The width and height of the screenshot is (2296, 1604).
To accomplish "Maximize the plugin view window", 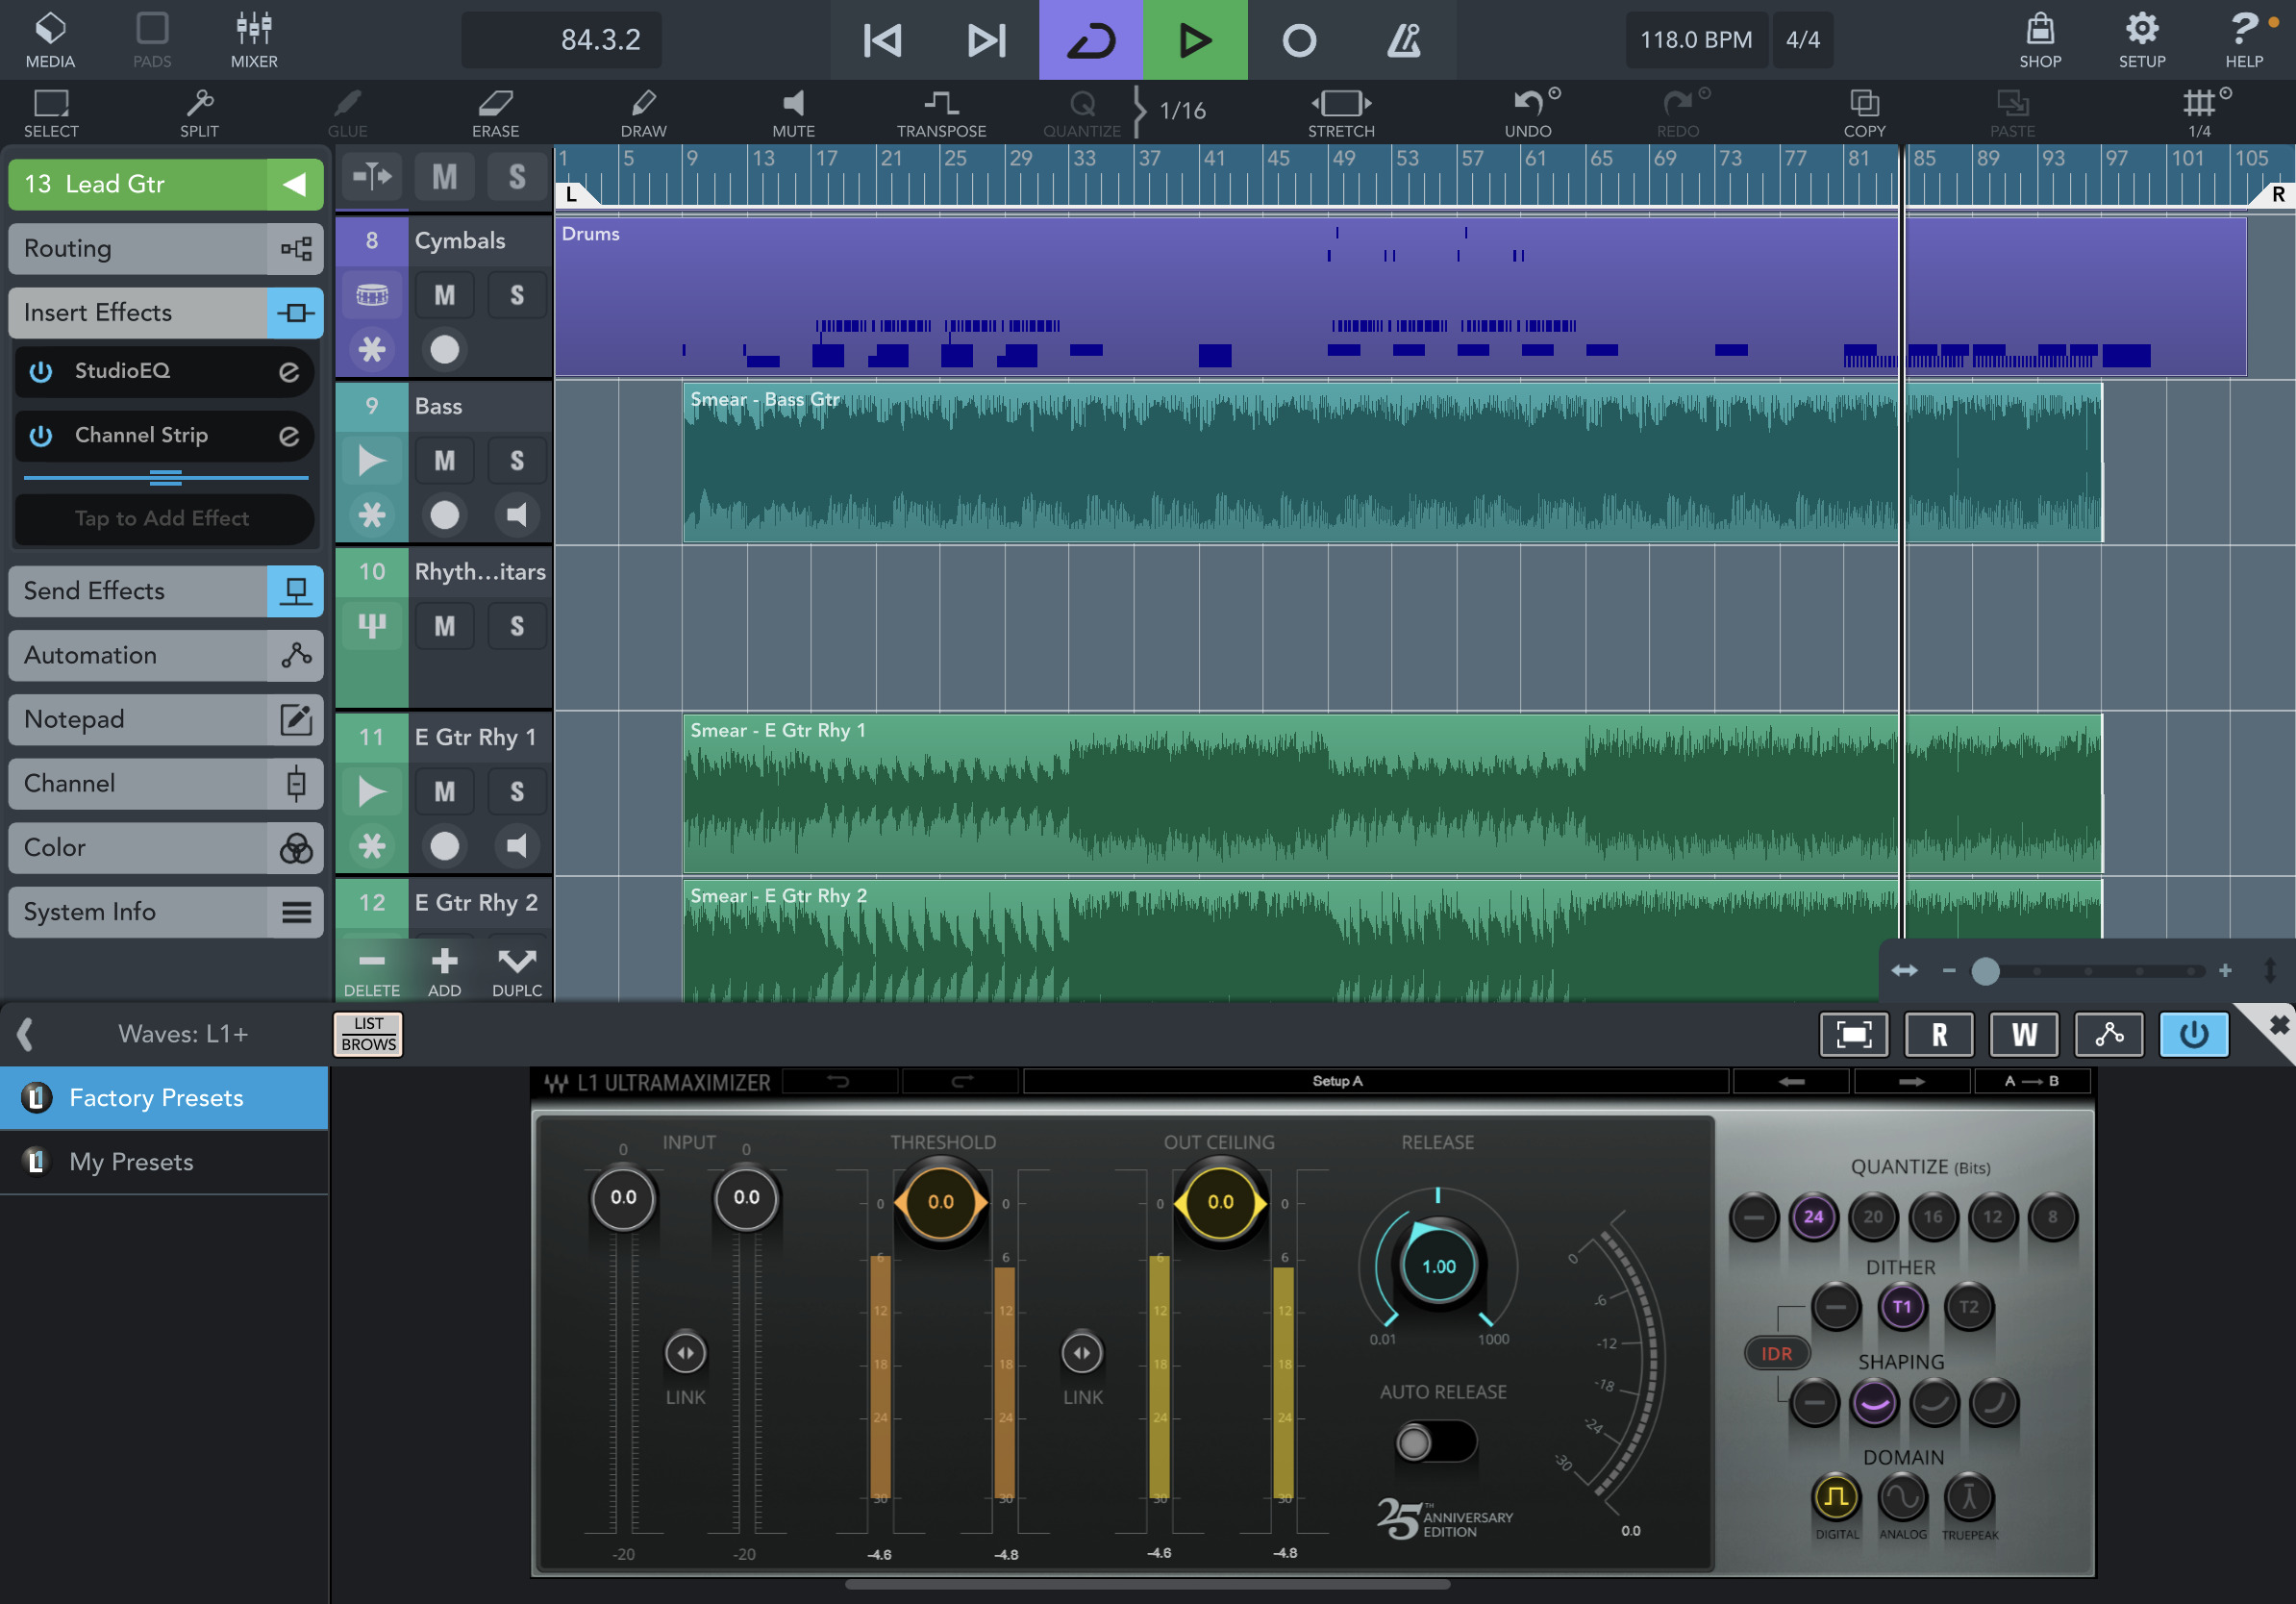I will pyautogui.click(x=1853, y=1034).
